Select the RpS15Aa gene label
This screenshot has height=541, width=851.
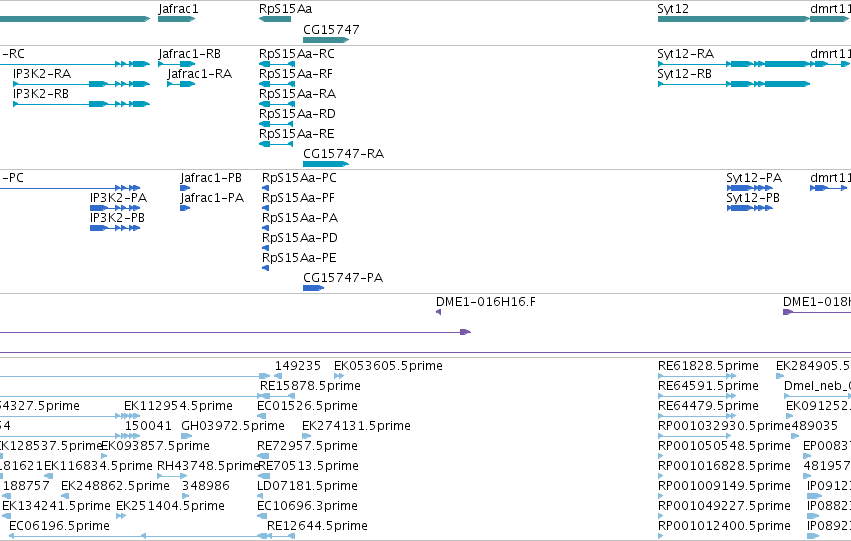click(x=285, y=9)
